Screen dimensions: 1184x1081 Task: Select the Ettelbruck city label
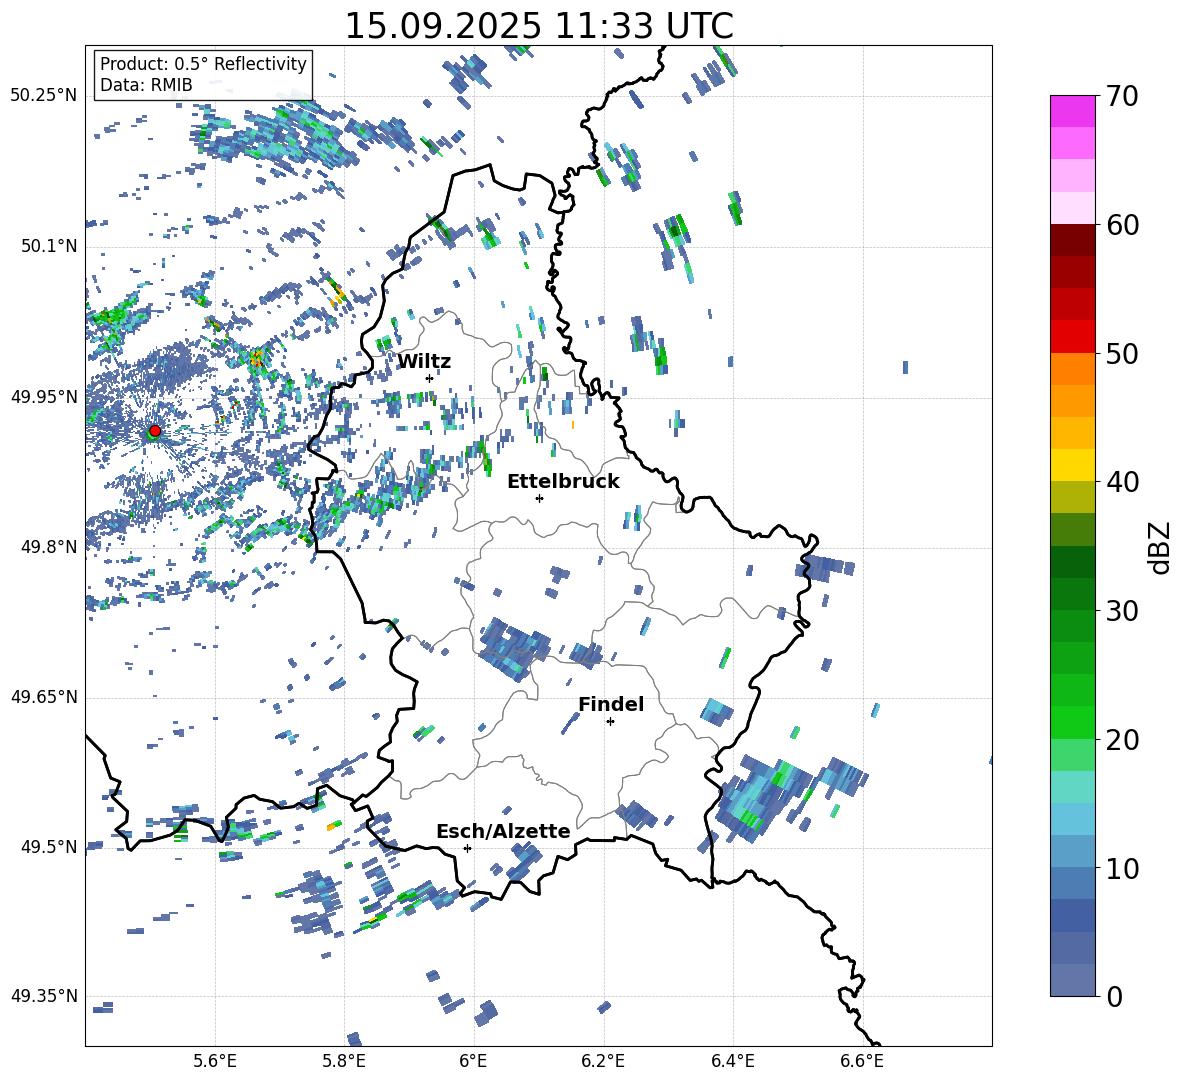(563, 481)
